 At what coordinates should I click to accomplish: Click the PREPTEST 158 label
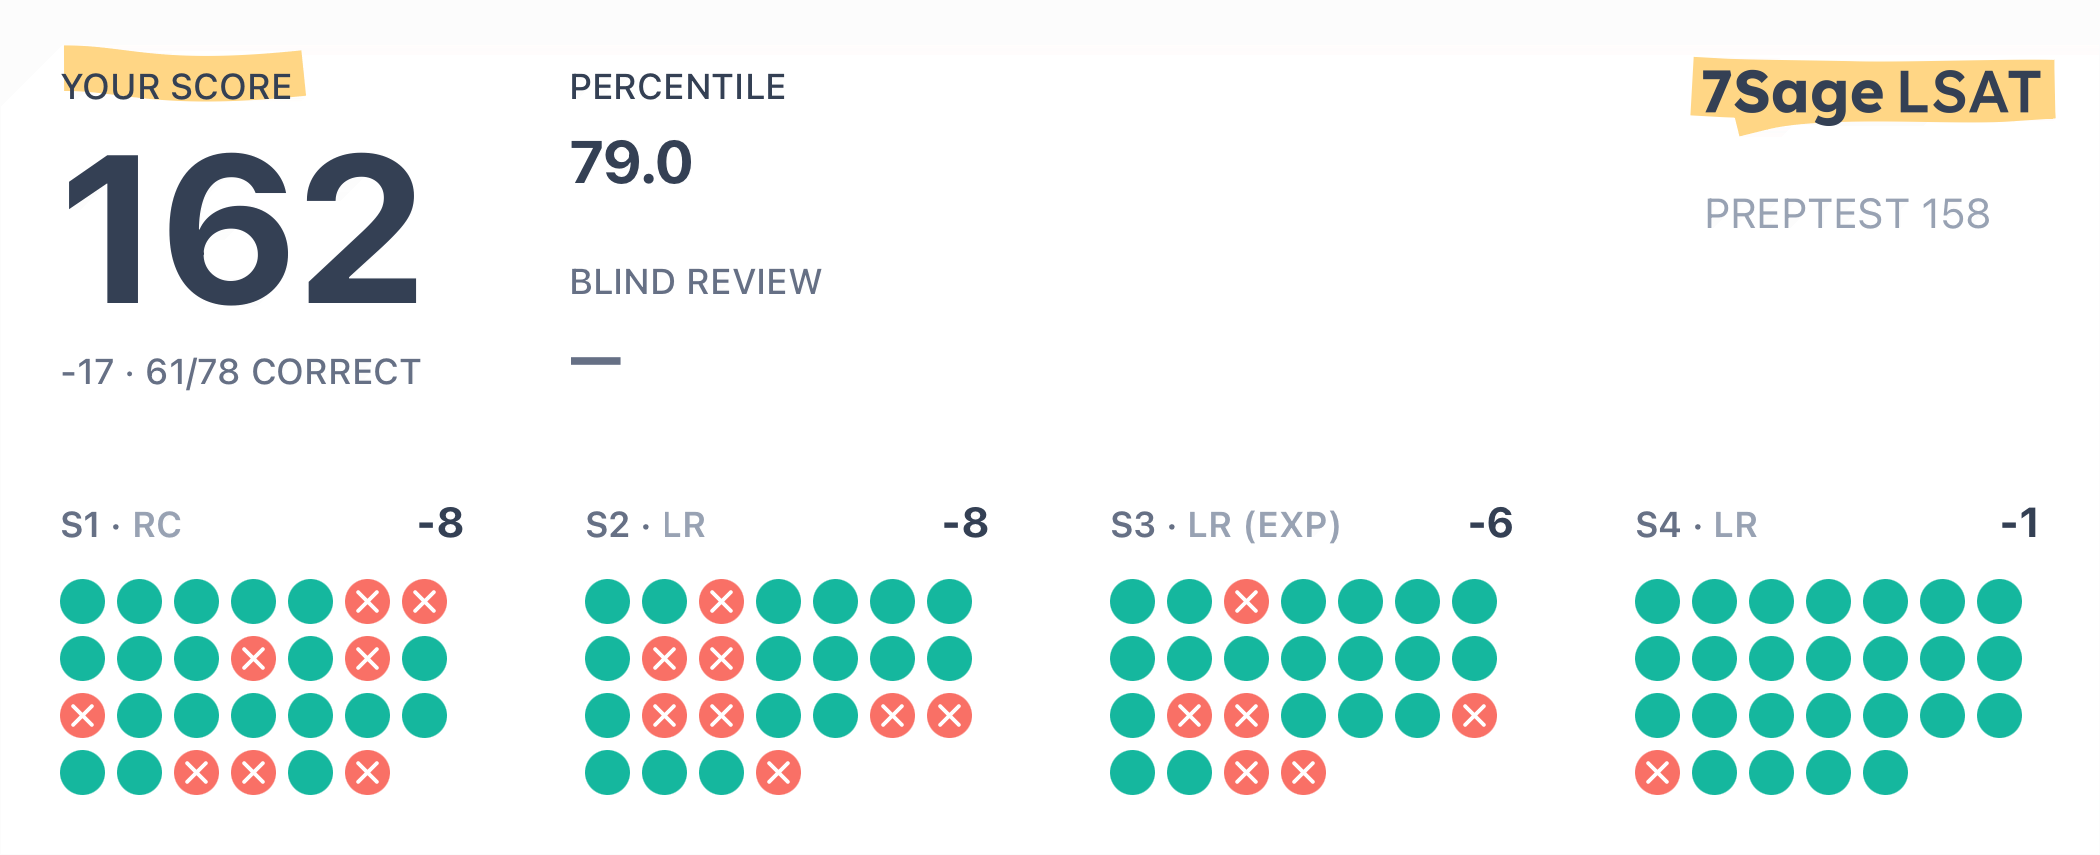pos(1847,214)
